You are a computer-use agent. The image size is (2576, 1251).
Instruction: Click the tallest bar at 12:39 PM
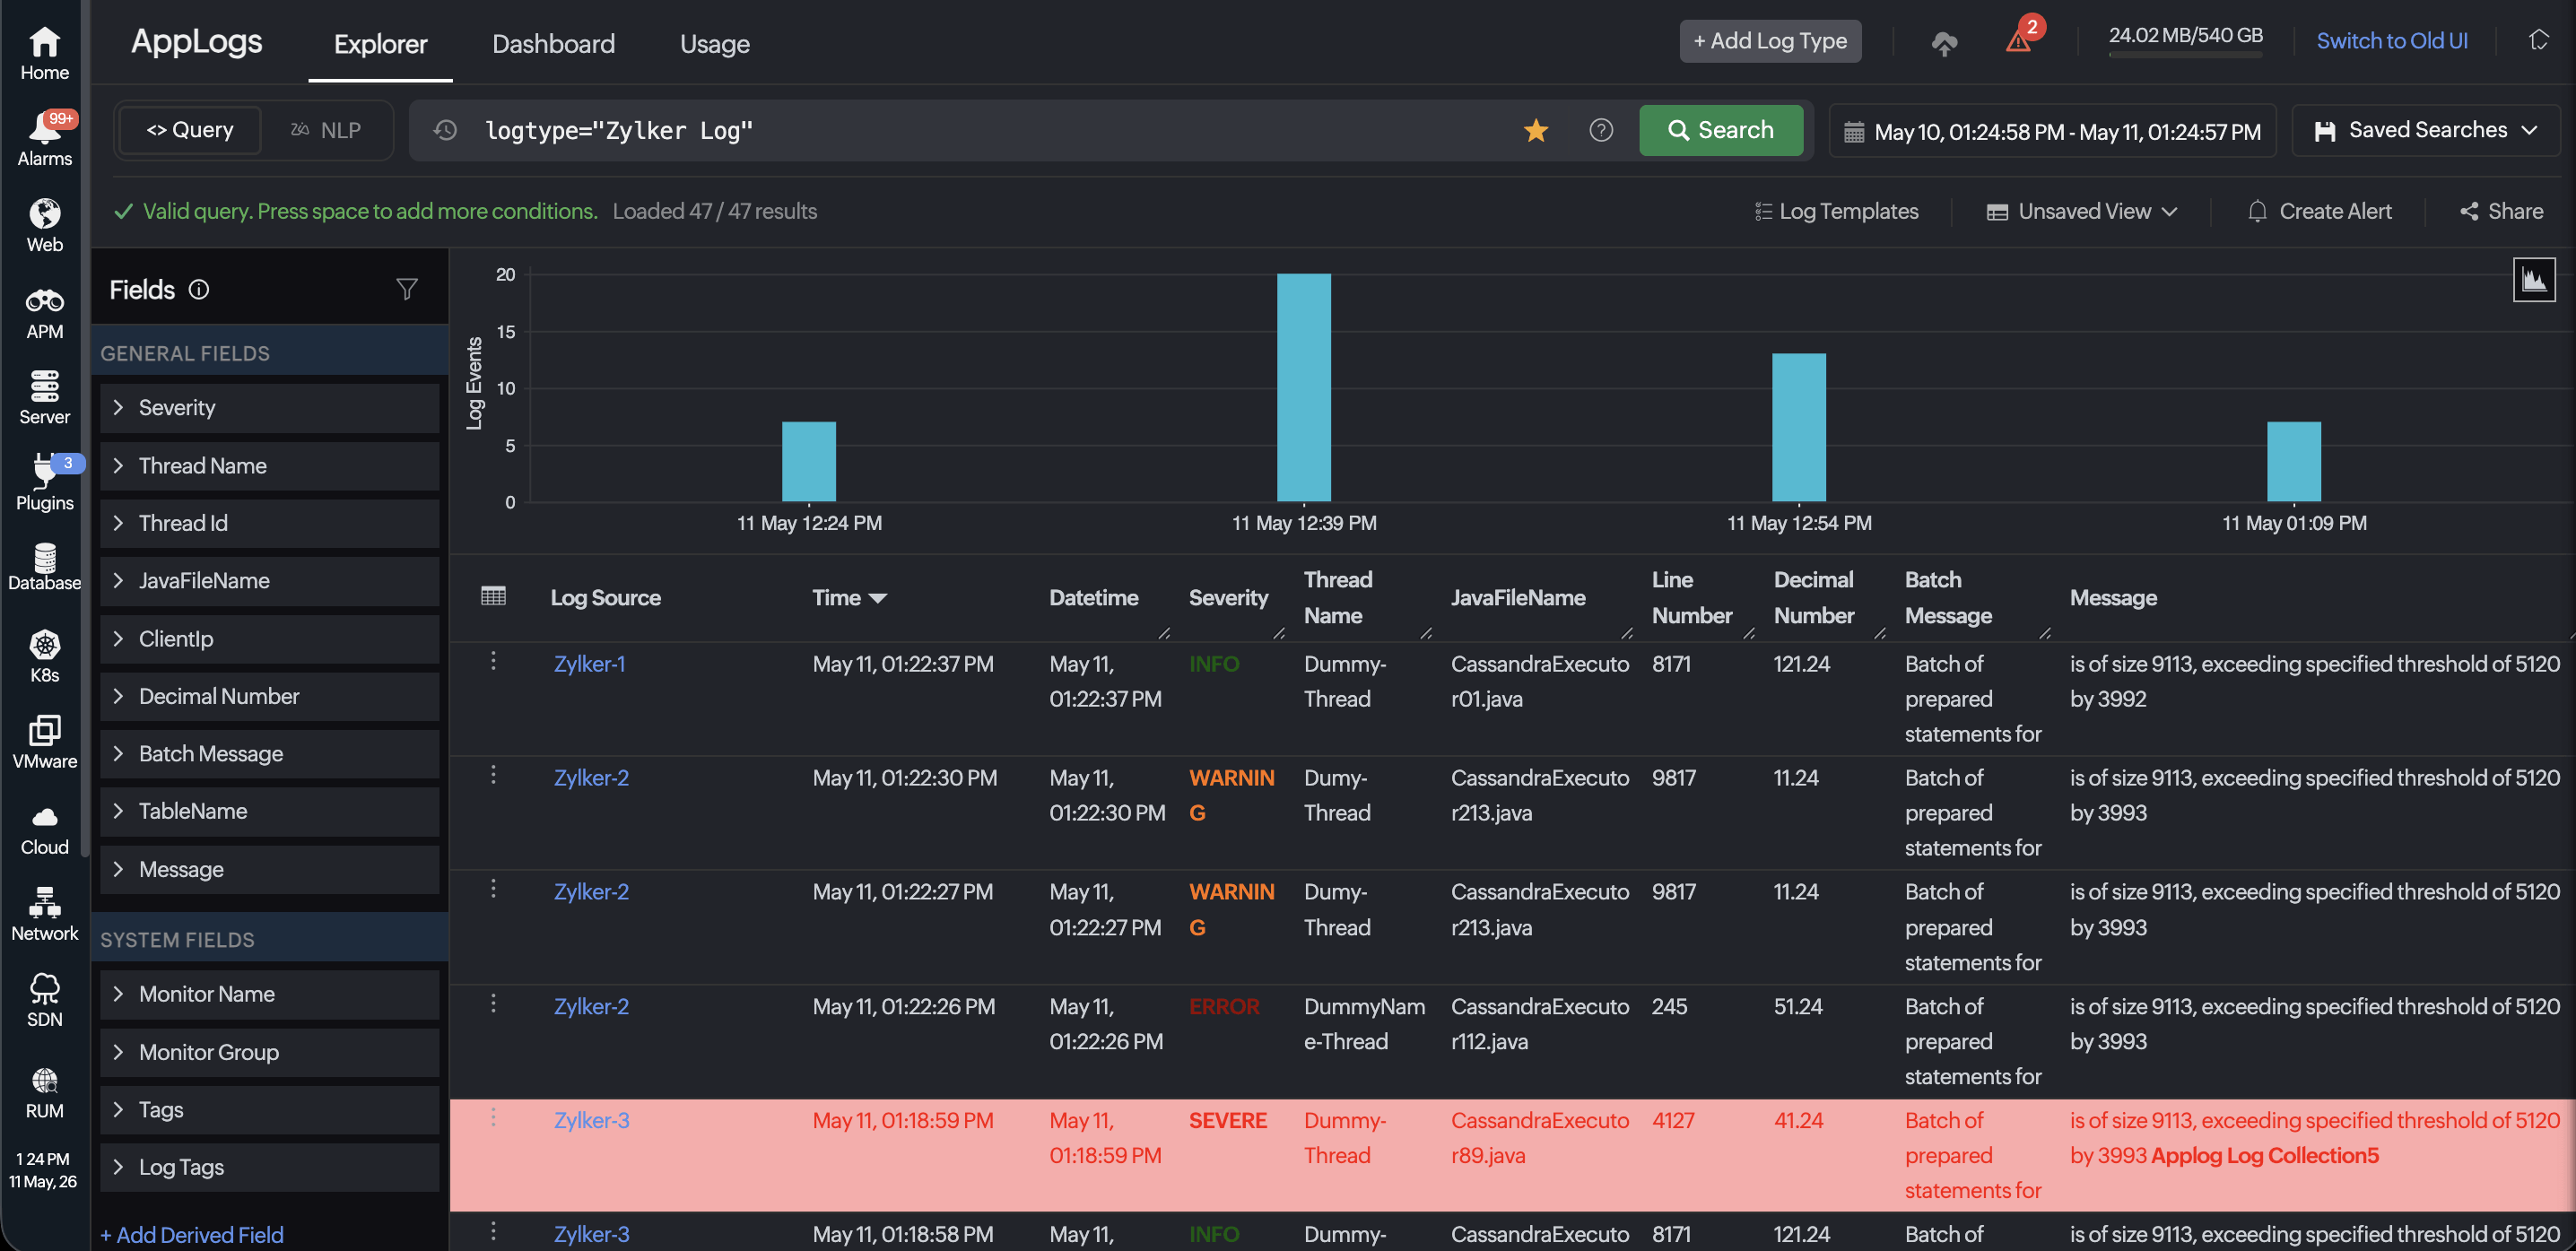(1303, 387)
